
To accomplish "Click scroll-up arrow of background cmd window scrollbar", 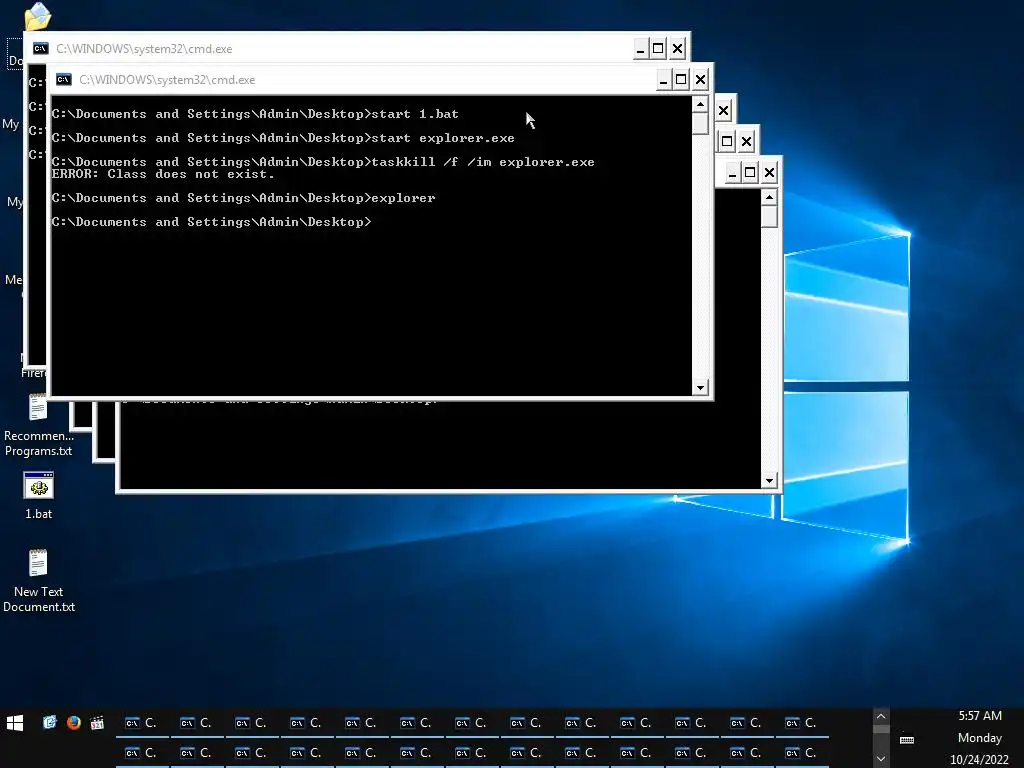I will click(769, 197).
